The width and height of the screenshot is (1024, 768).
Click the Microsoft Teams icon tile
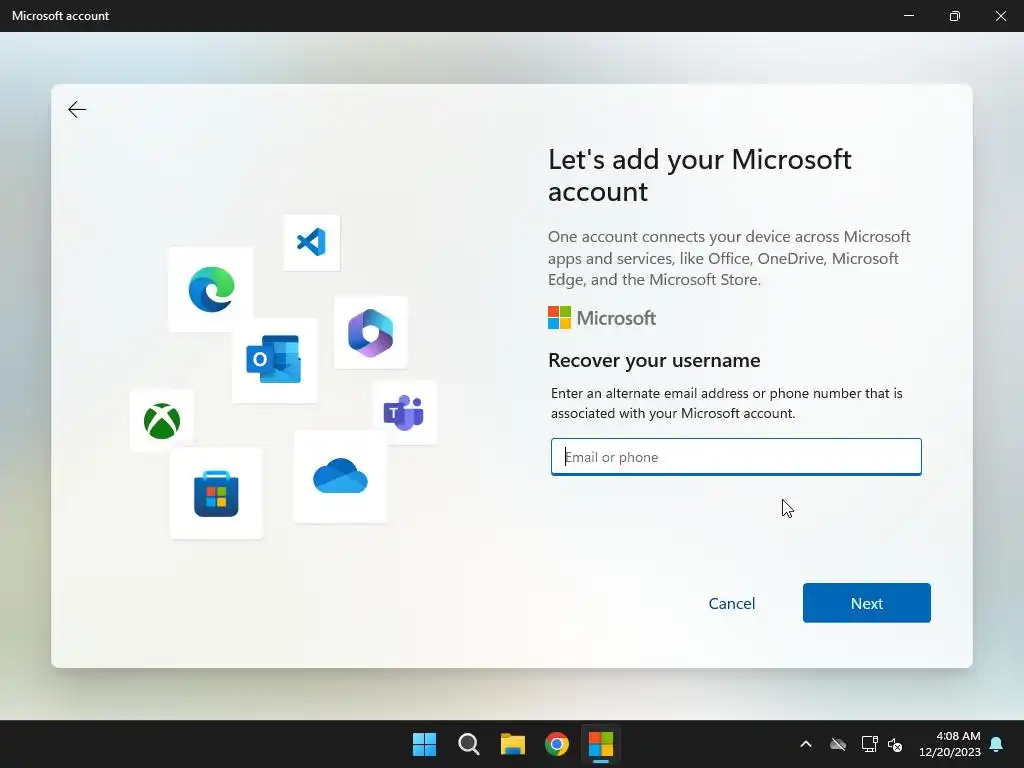pyautogui.click(x=404, y=412)
